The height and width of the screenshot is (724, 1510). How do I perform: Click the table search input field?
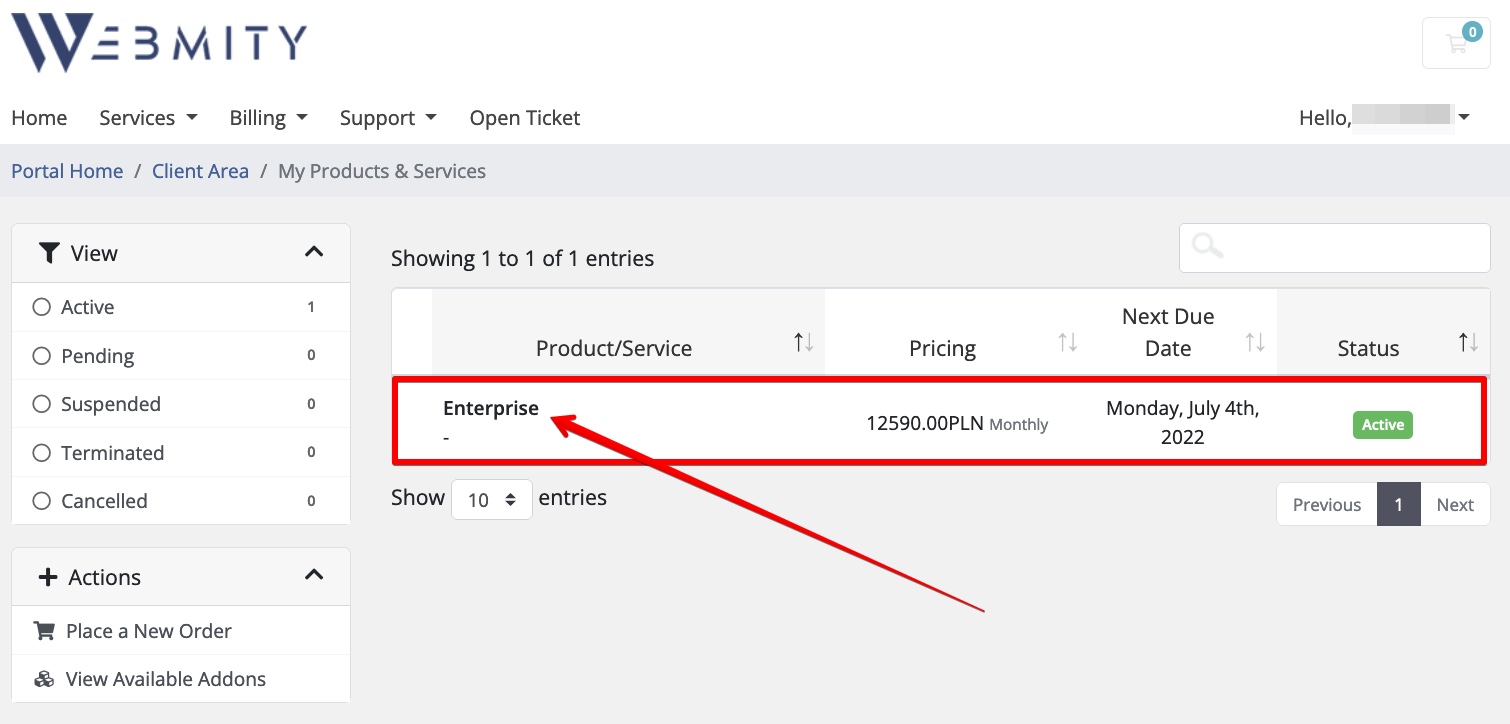click(x=1335, y=247)
